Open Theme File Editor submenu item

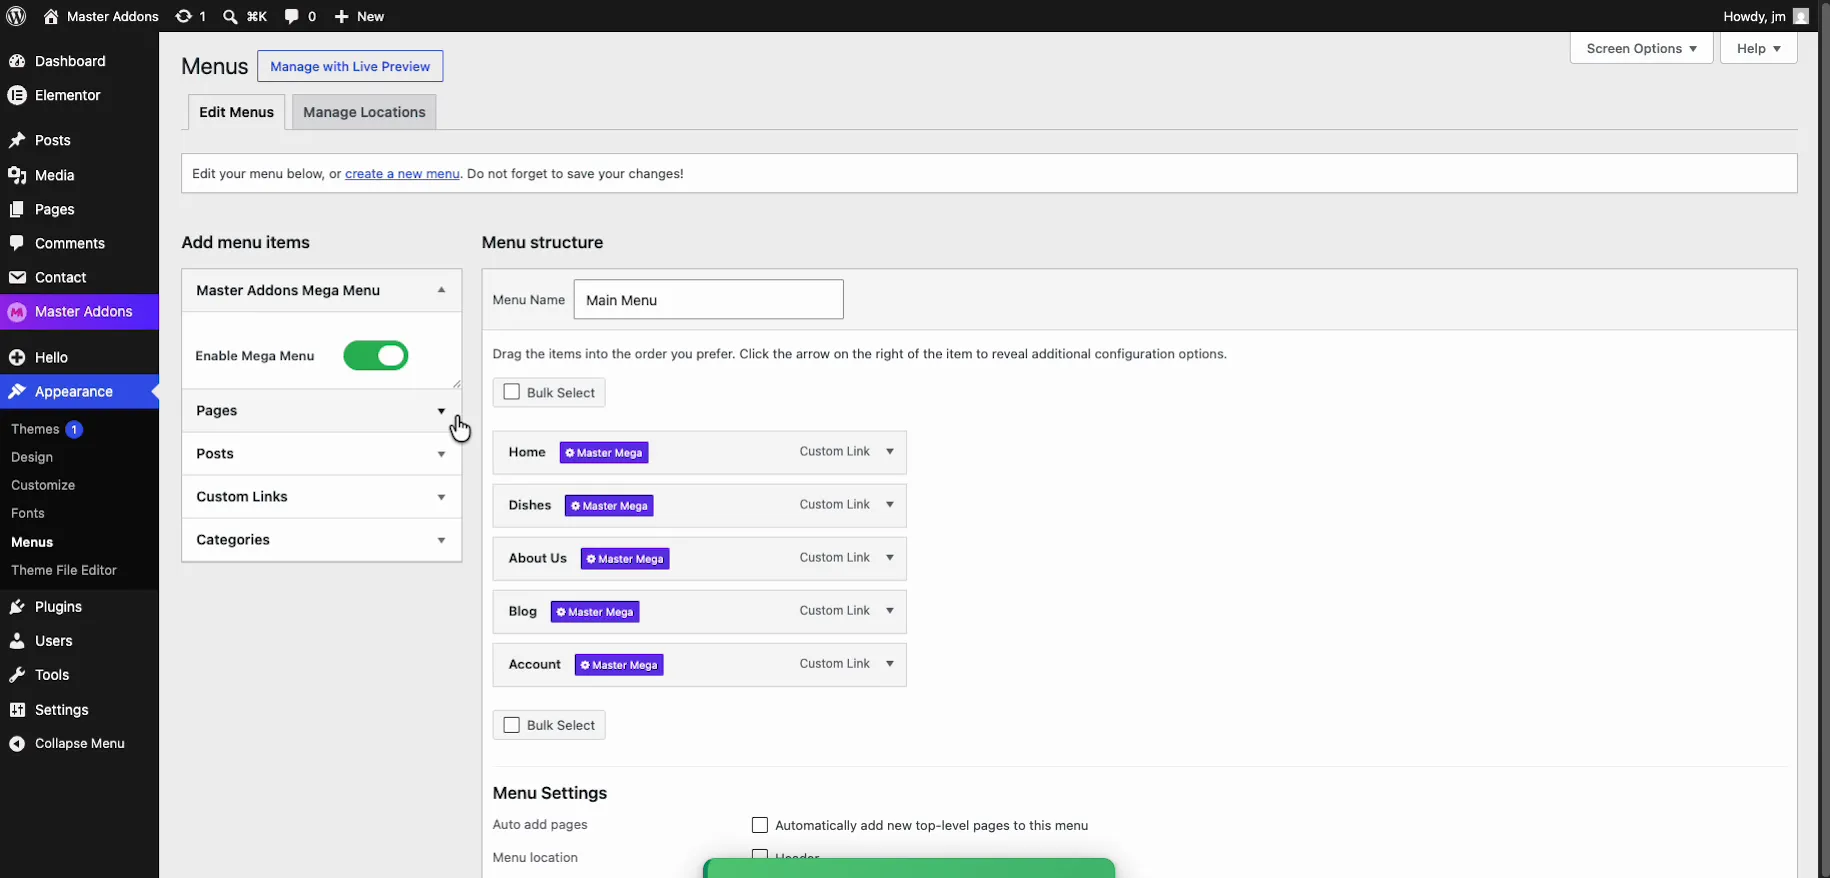point(64,570)
